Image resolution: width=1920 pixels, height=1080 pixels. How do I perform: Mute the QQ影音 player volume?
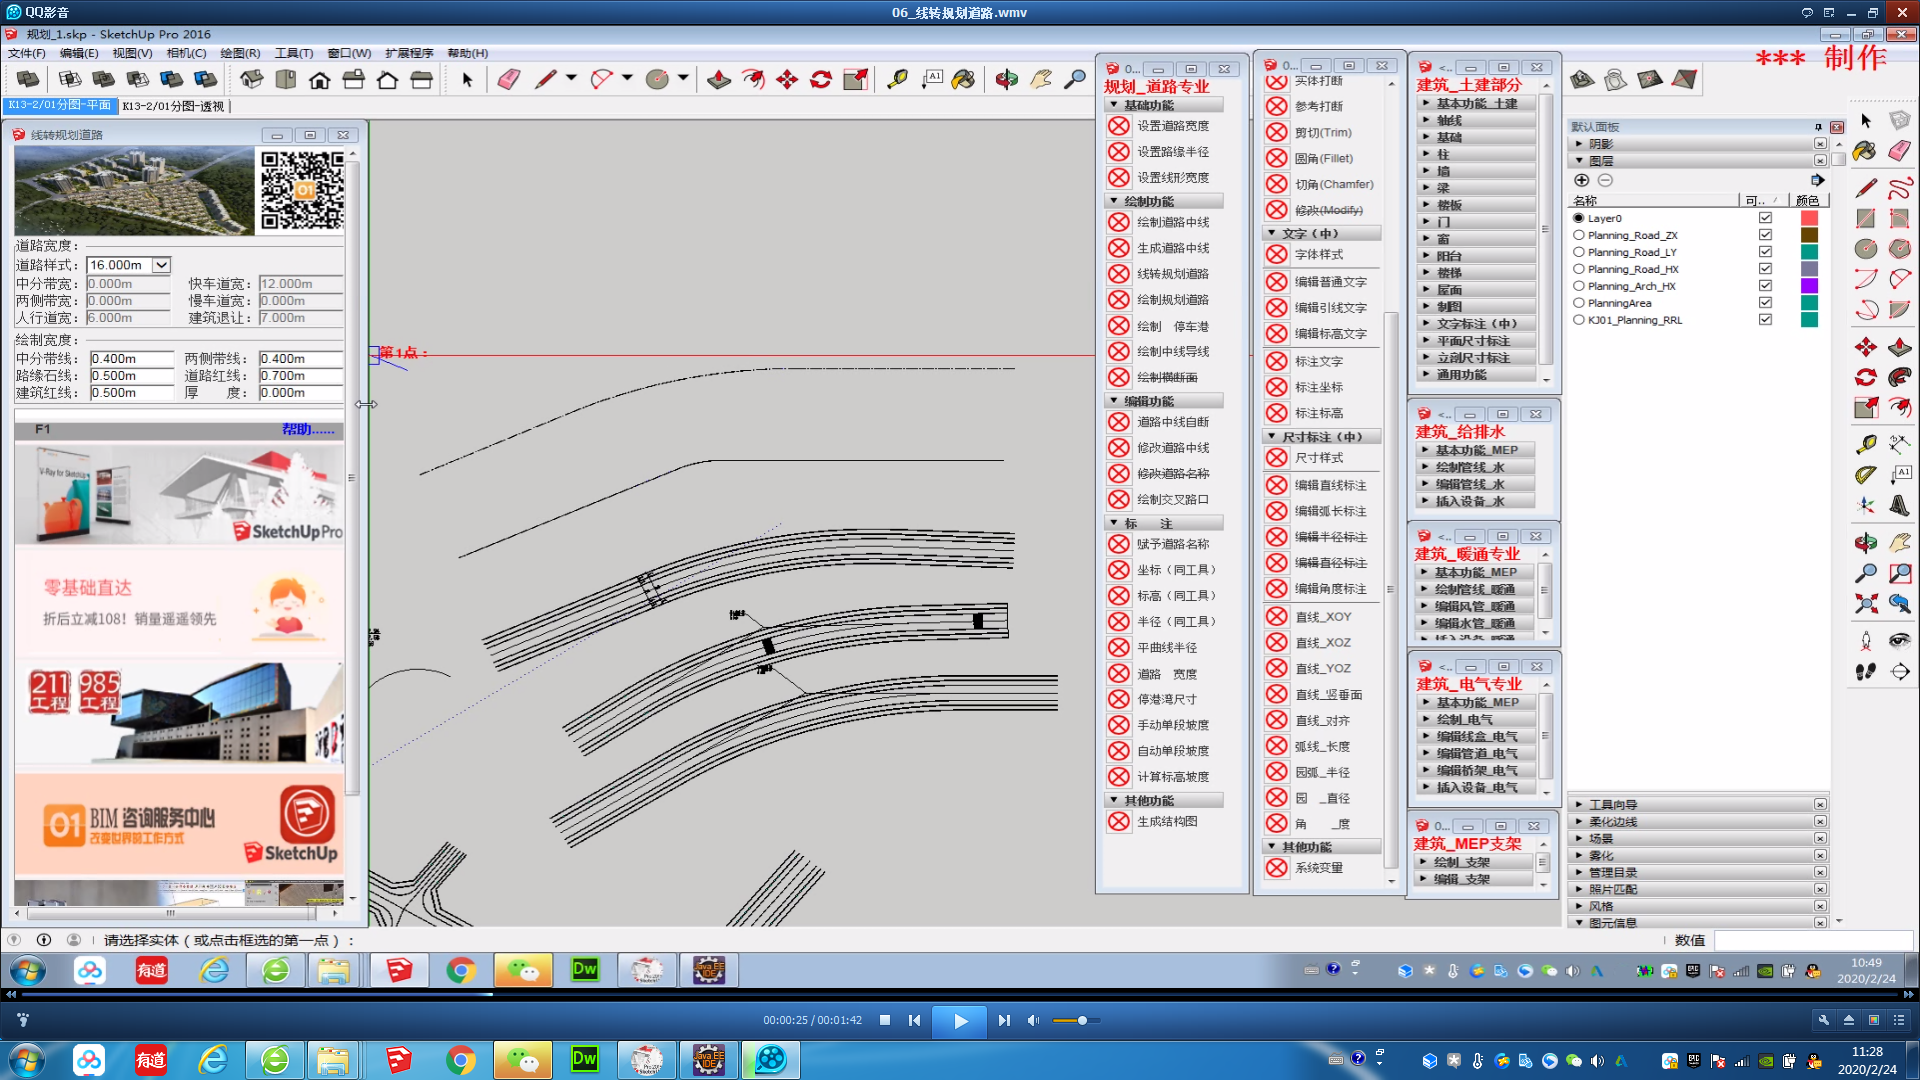[1033, 1020]
